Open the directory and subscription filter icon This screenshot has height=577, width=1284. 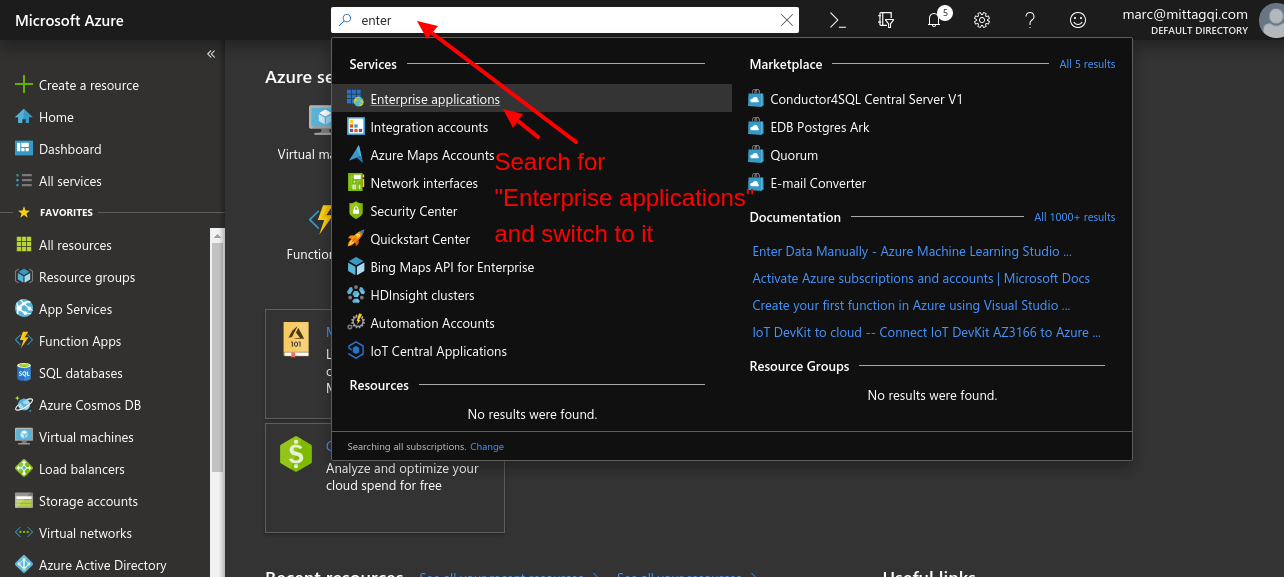click(886, 20)
